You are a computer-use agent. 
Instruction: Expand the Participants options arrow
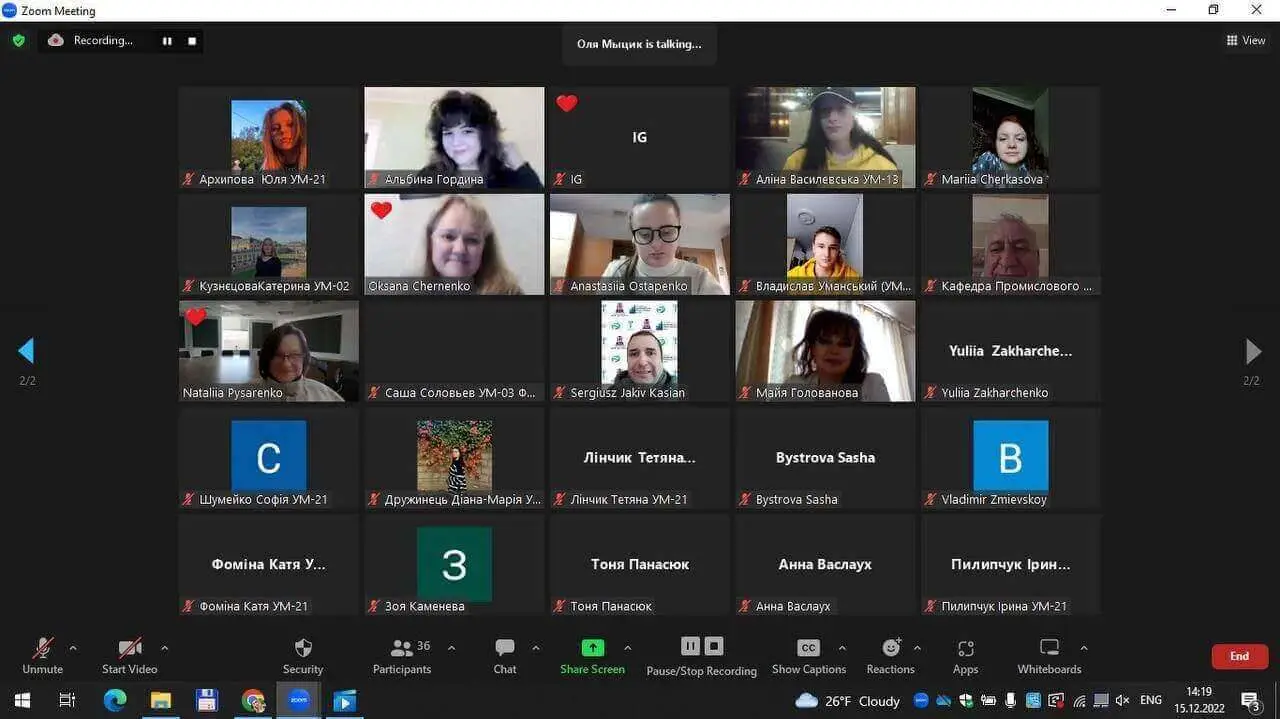coord(451,648)
